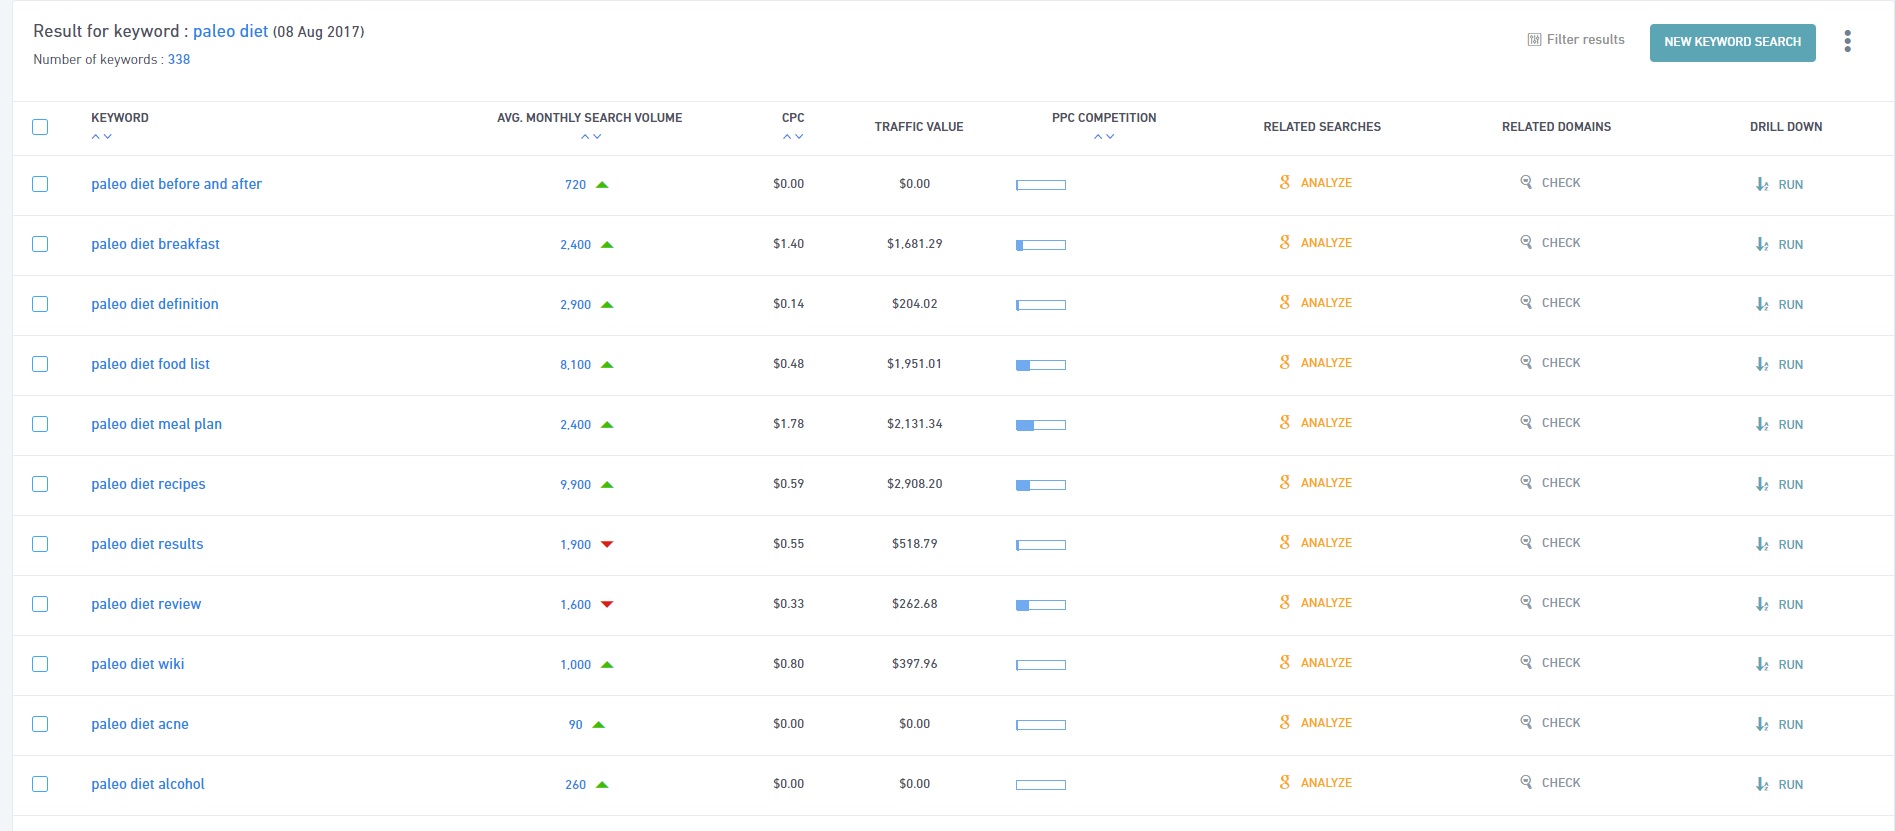Image resolution: width=1895 pixels, height=831 pixels.
Task: Click Run drill-down icon for paleo diet wiki
Action: pyautogui.click(x=1762, y=665)
